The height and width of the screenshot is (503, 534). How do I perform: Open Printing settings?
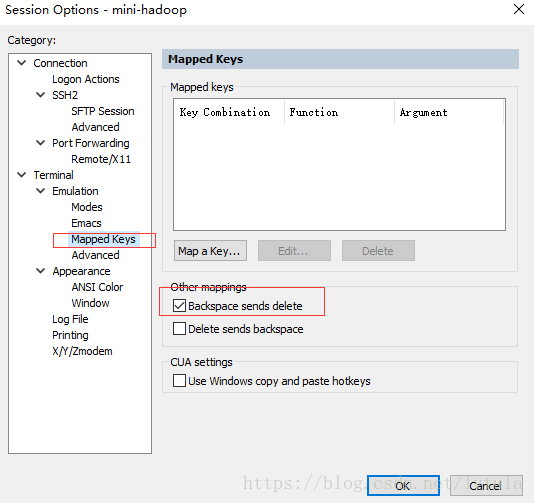(70, 335)
